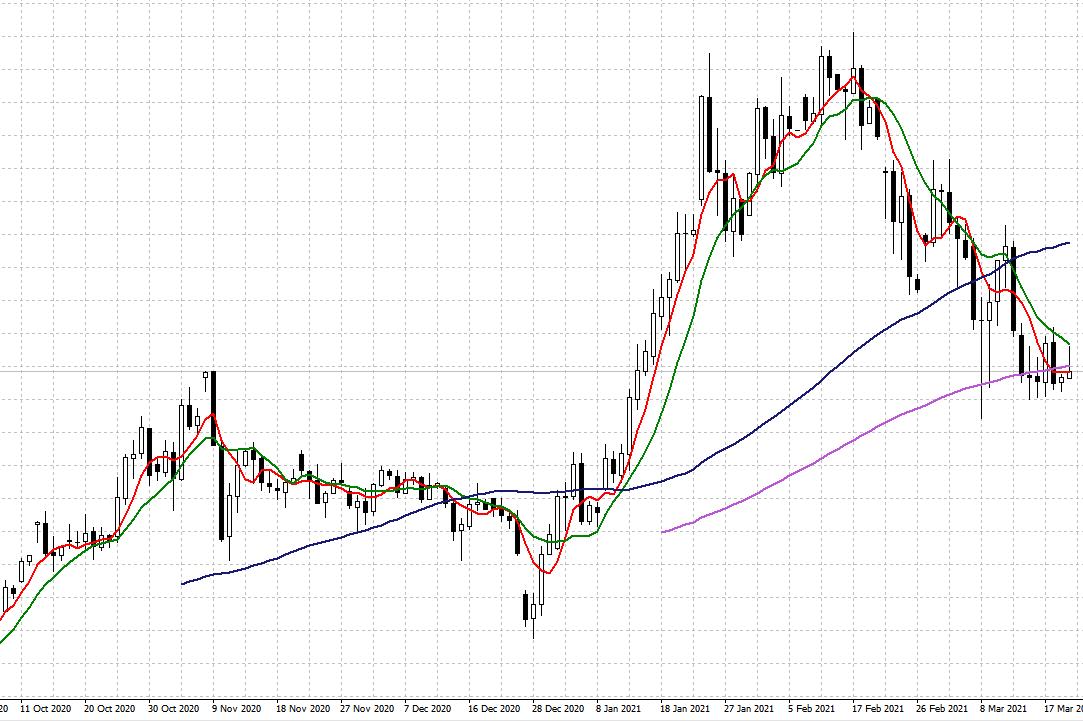Click the 18 Nov 2020 date label

click(303, 708)
